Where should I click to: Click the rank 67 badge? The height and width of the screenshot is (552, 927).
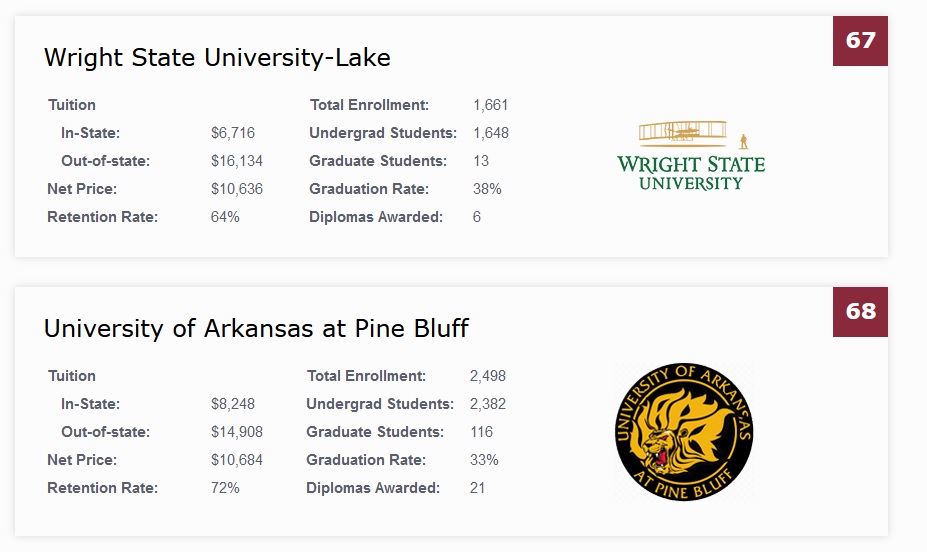(860, 40)
